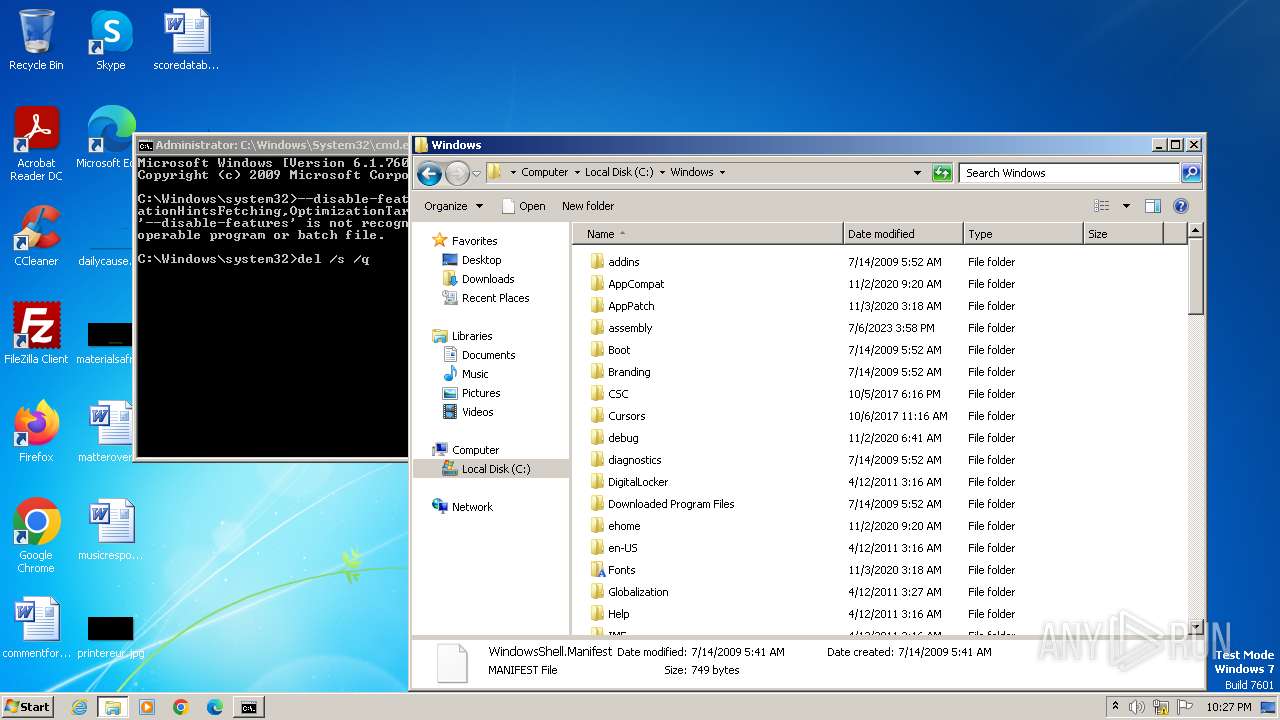
Task: Open the Music library
Action: pyautogui.click(x=474, y=374)
